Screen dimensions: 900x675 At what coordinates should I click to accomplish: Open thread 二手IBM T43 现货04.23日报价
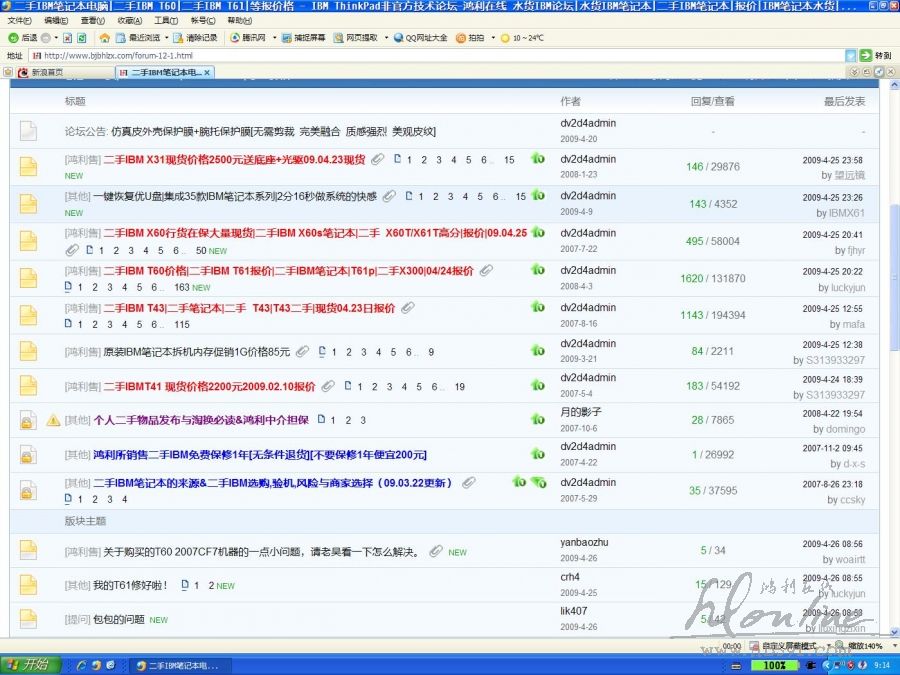[x=229, y=308]
